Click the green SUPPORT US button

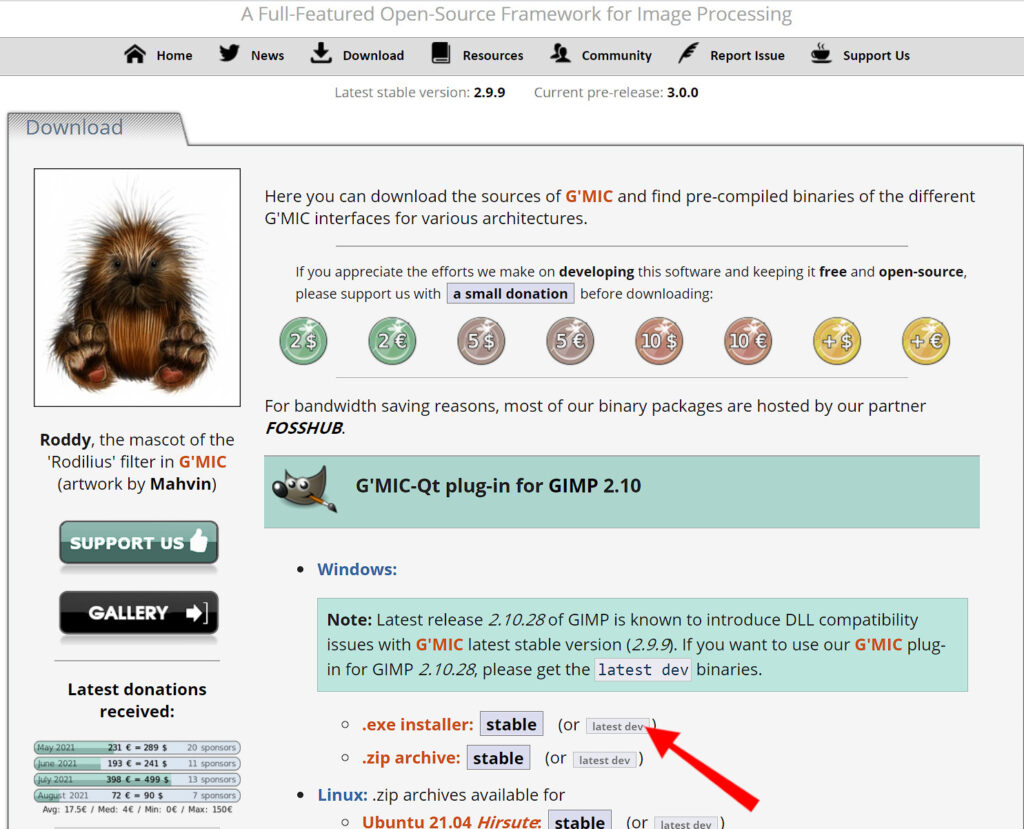pyautogui.click(x=138, y=542)
